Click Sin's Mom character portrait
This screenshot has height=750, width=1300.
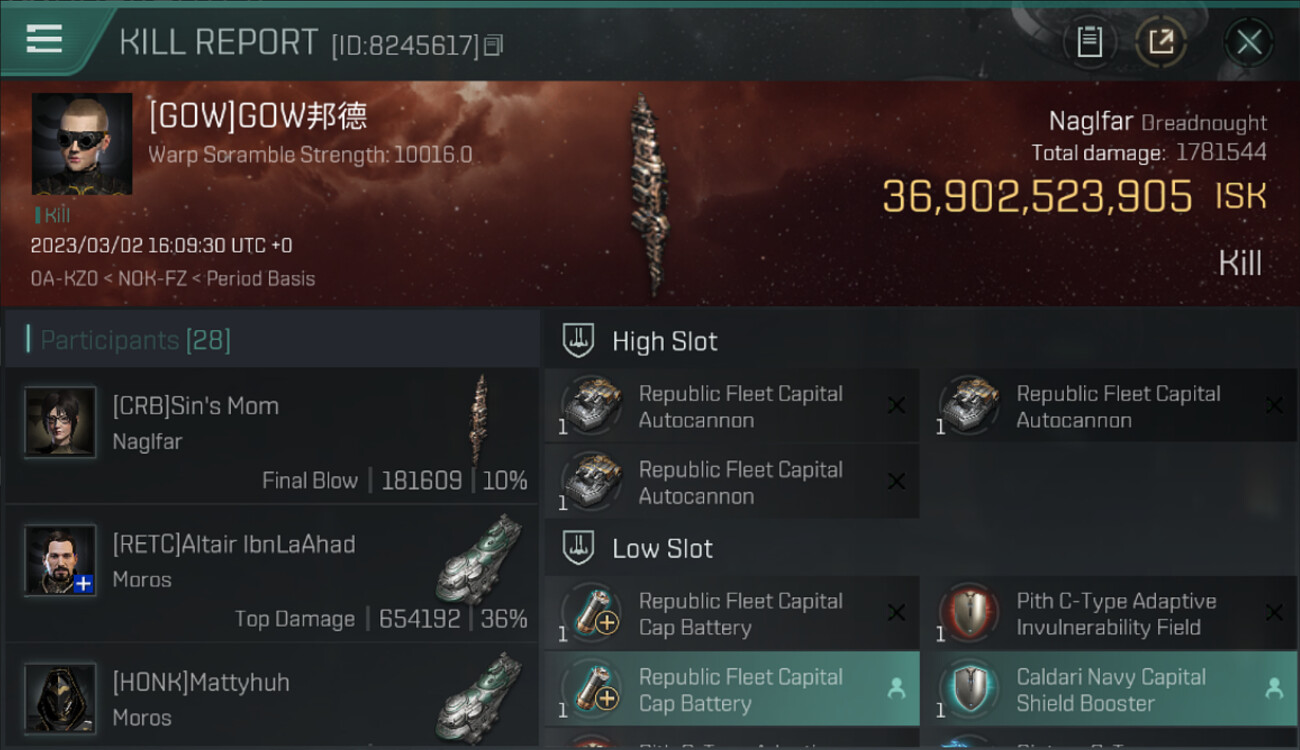[60, 422]
